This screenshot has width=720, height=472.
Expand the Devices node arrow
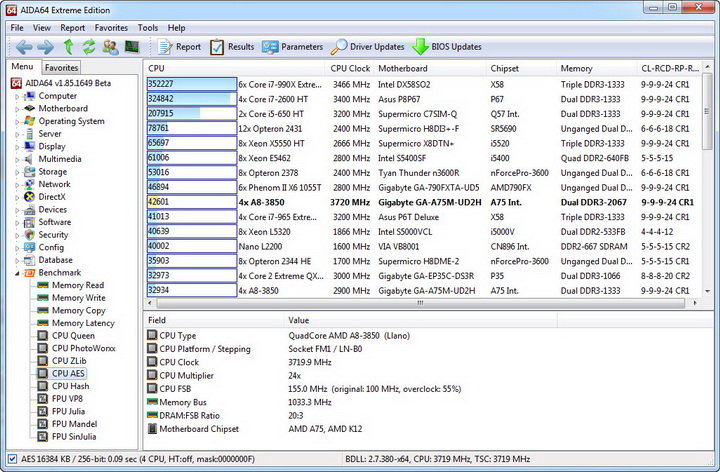click(17, 210)
